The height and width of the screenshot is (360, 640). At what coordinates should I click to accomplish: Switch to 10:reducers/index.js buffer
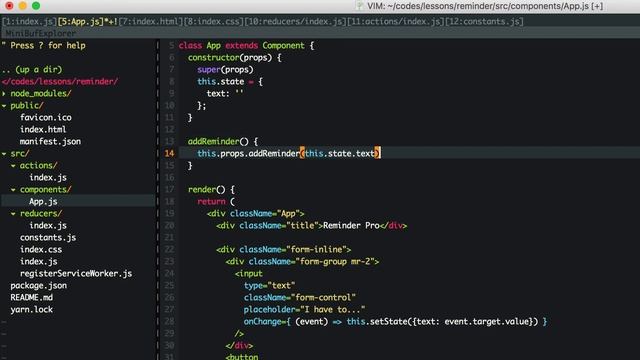coord(295,21)
